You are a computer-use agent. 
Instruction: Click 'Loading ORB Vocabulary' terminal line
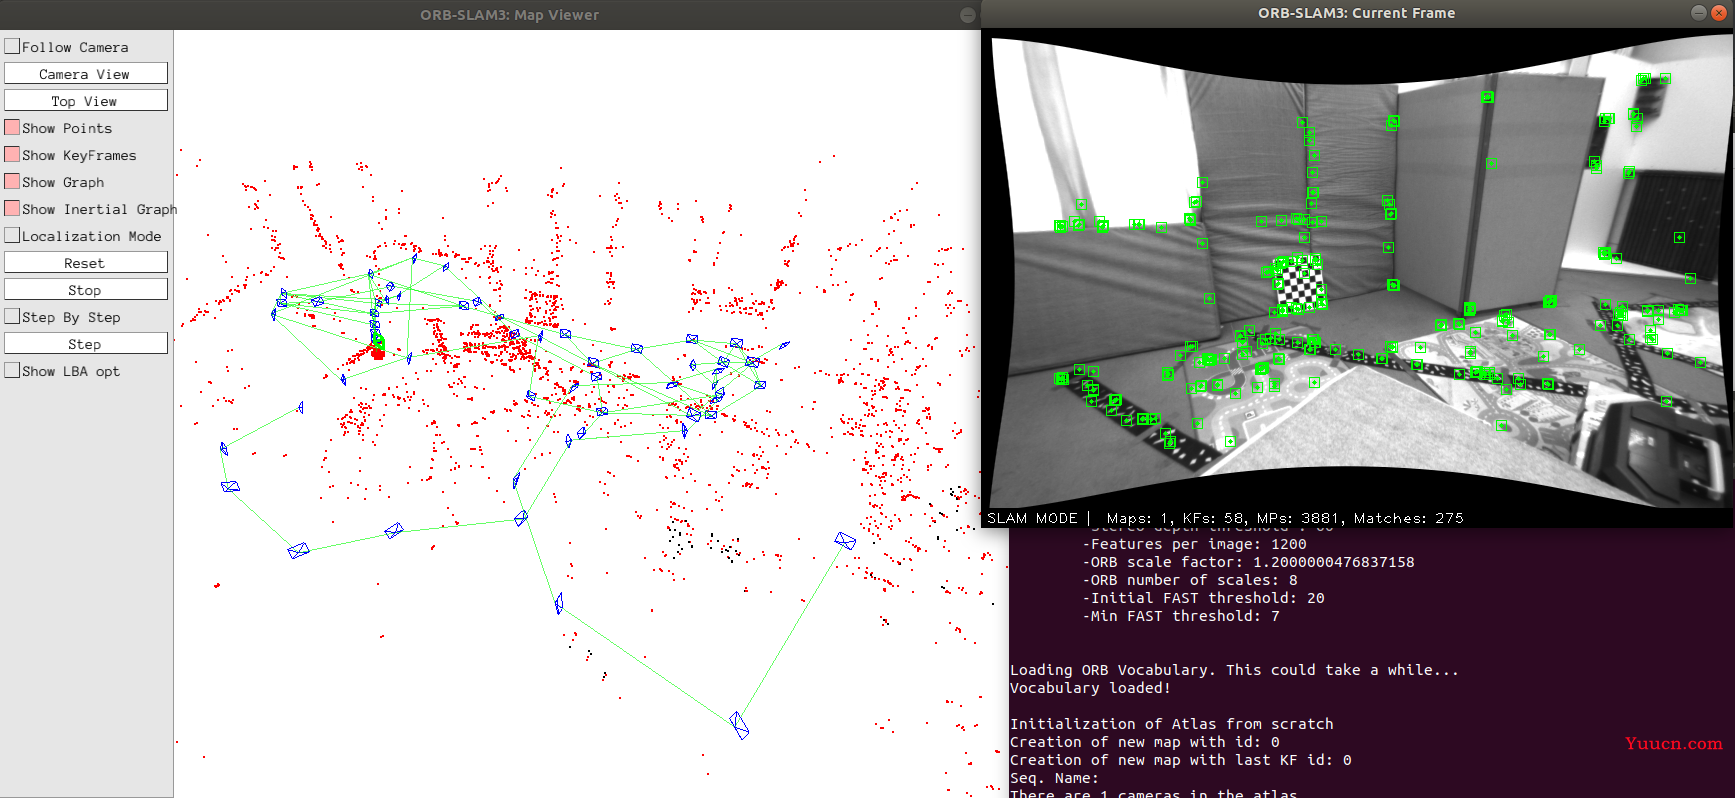[1235, 670]
